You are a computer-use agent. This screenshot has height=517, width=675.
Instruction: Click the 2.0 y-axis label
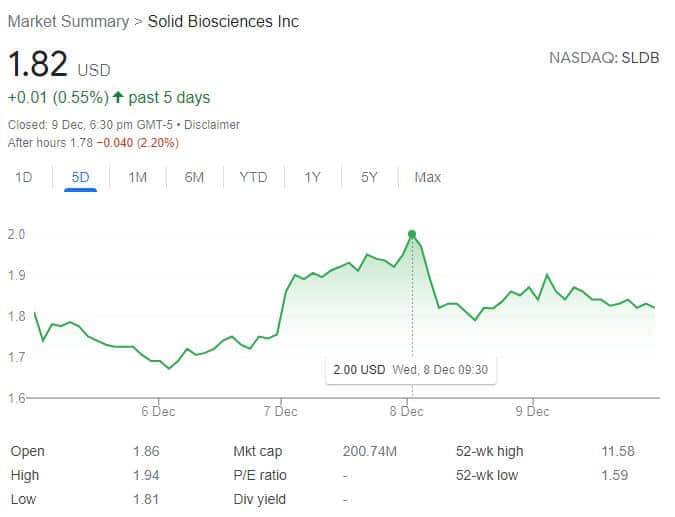[x=16, y=234]
